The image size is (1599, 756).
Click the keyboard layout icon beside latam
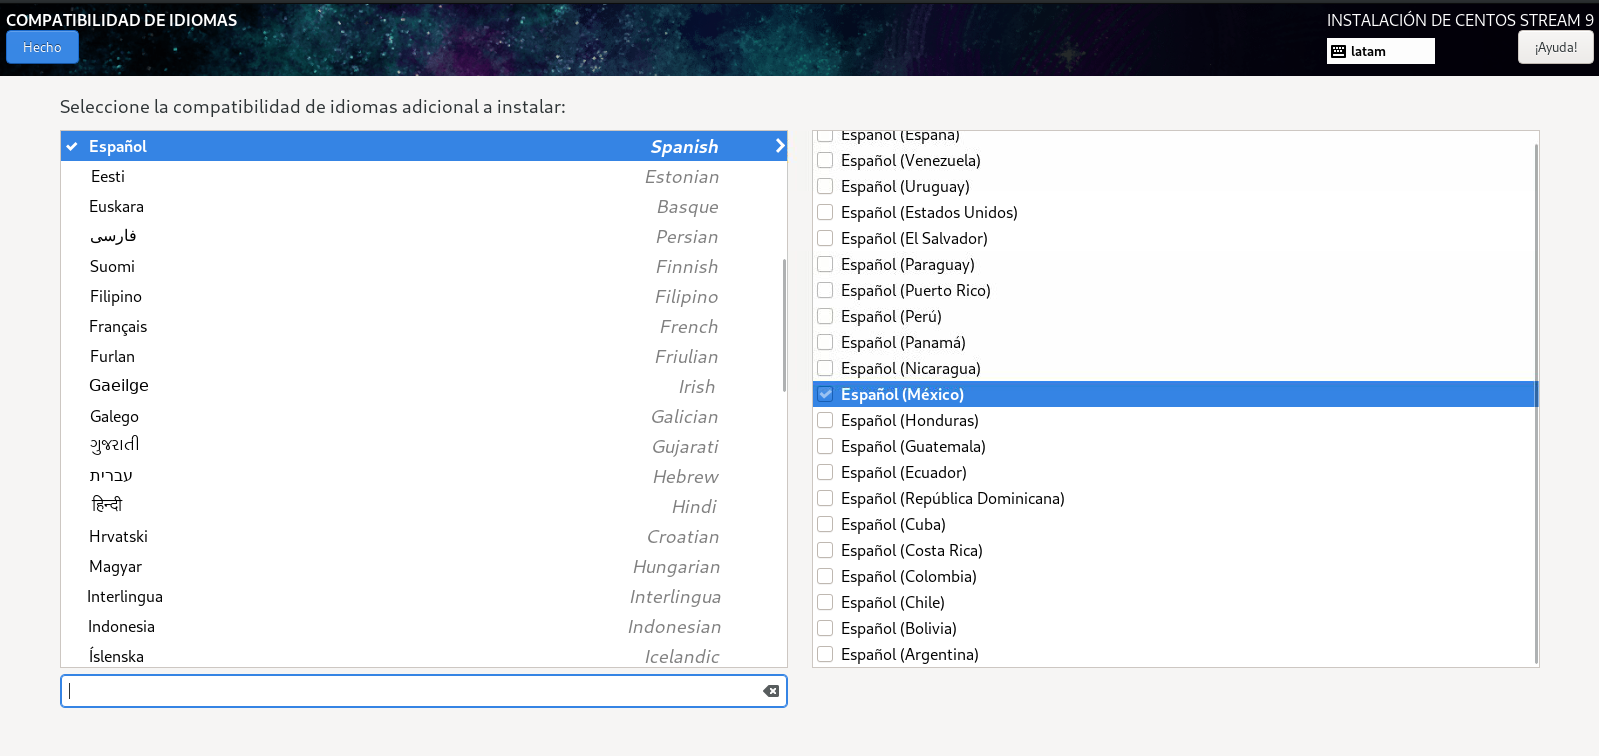pos(1338,51)
